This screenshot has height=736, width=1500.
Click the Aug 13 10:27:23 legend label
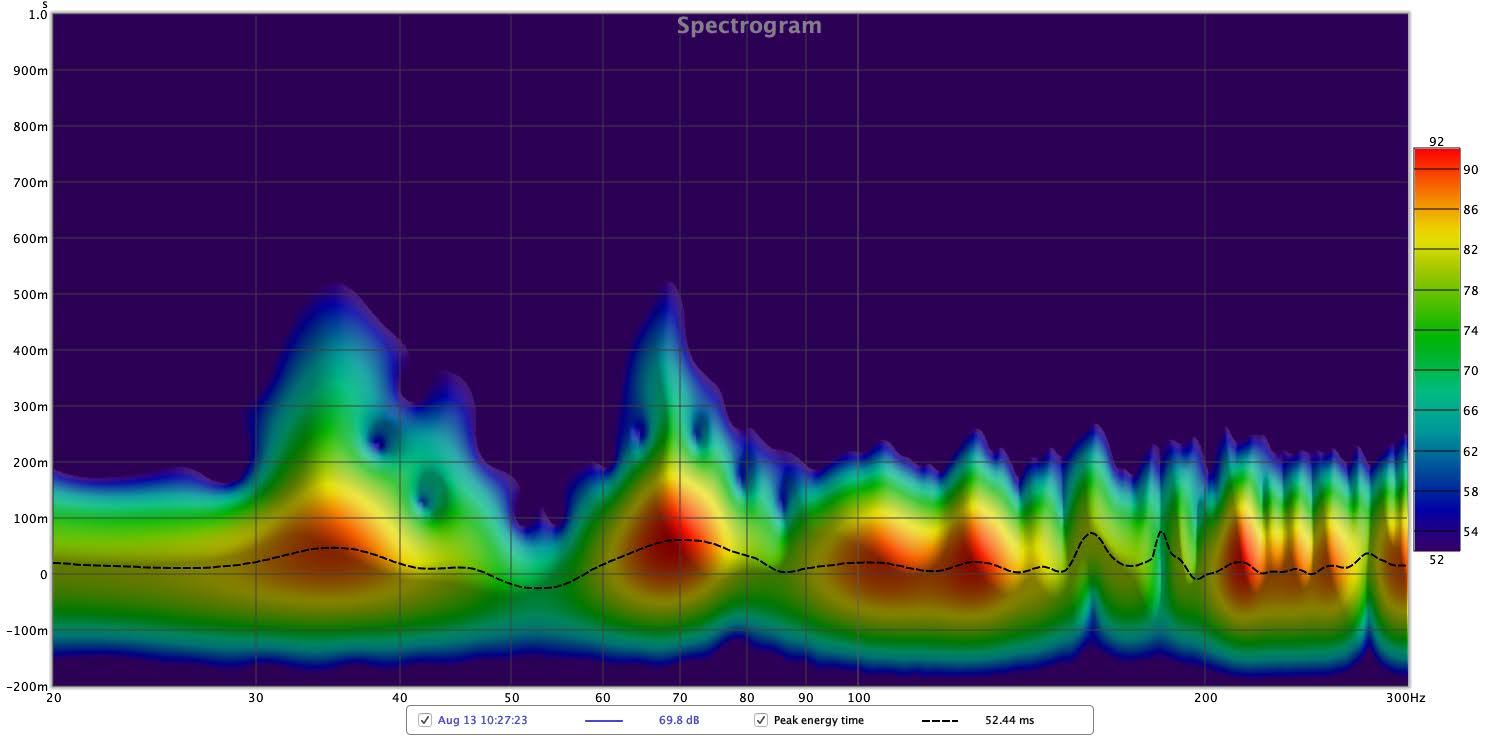[482, 720]
